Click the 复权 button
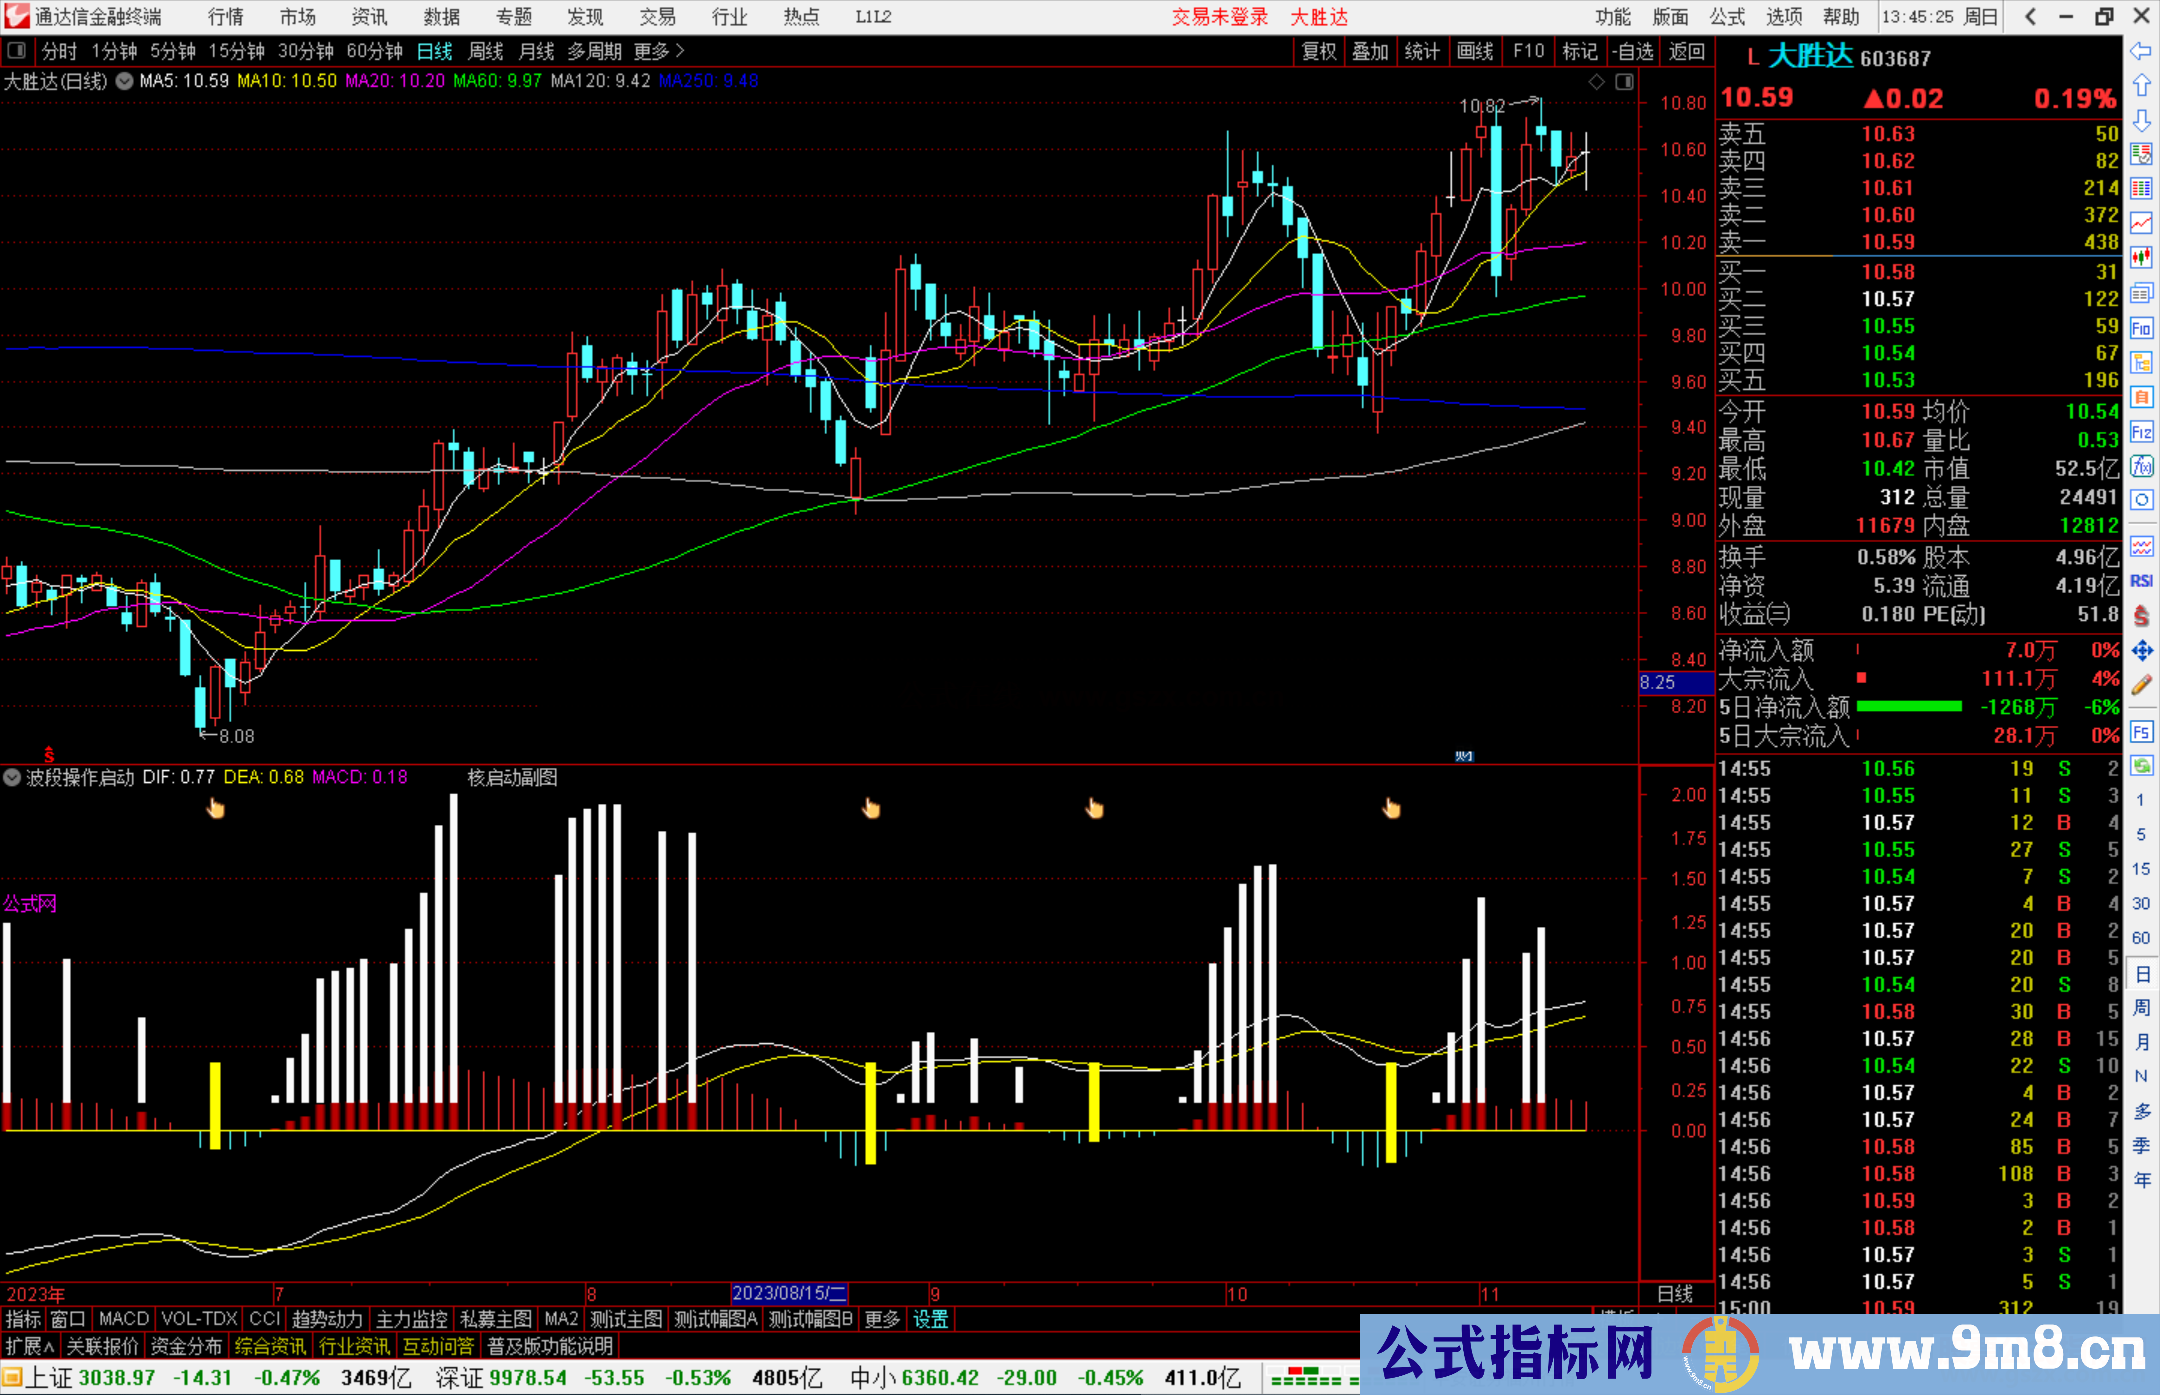 tap(1319, 51)
